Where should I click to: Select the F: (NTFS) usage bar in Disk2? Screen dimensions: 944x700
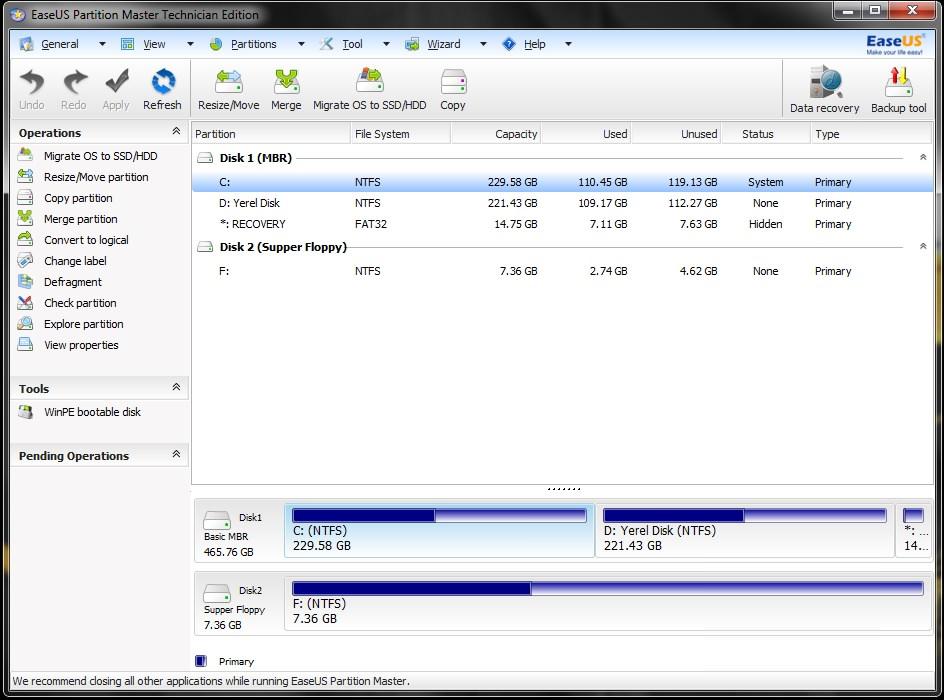[x=607, y=589]
